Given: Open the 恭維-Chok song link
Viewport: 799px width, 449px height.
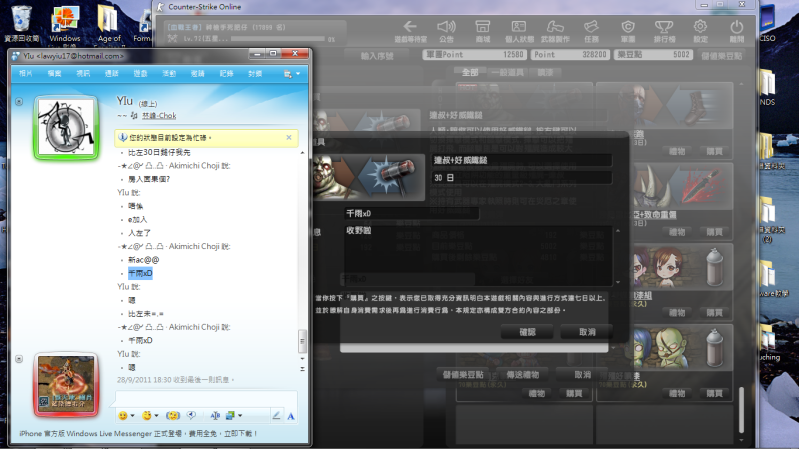Looking at the screenshot, I should click(x=158, y=116).
